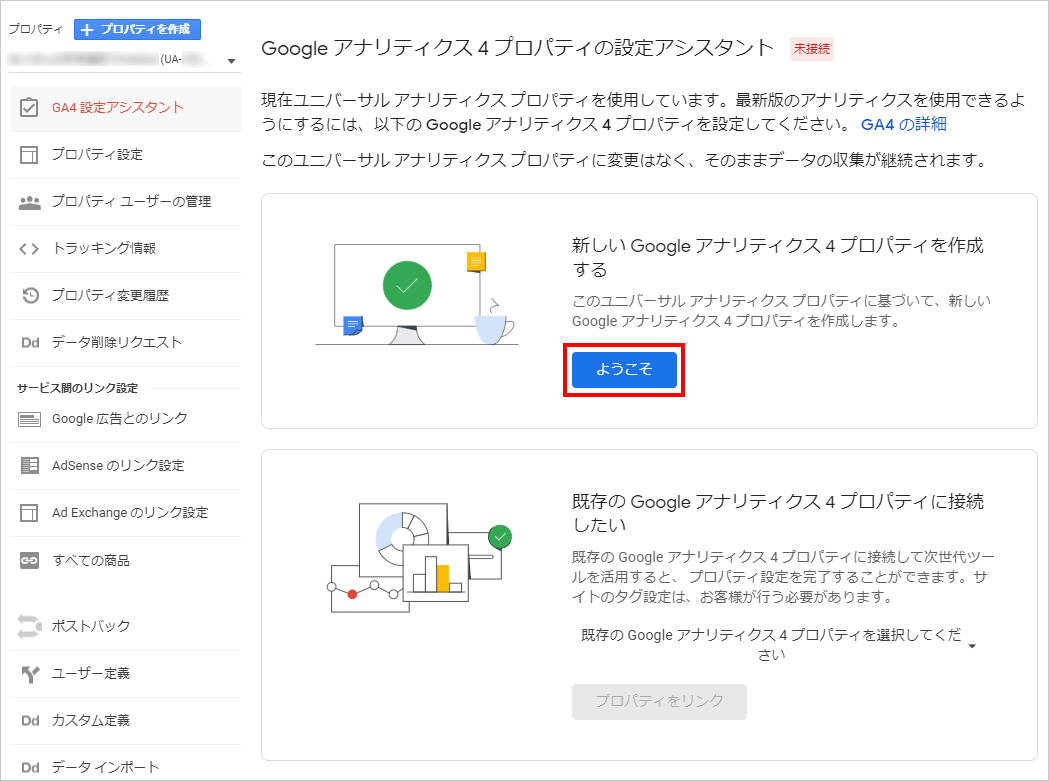This screenshot has height=781, width=1049.
Task: Click the 新しい Google アナリティクス 4 プロパティを作成する heading
Action: pos(777,258)
